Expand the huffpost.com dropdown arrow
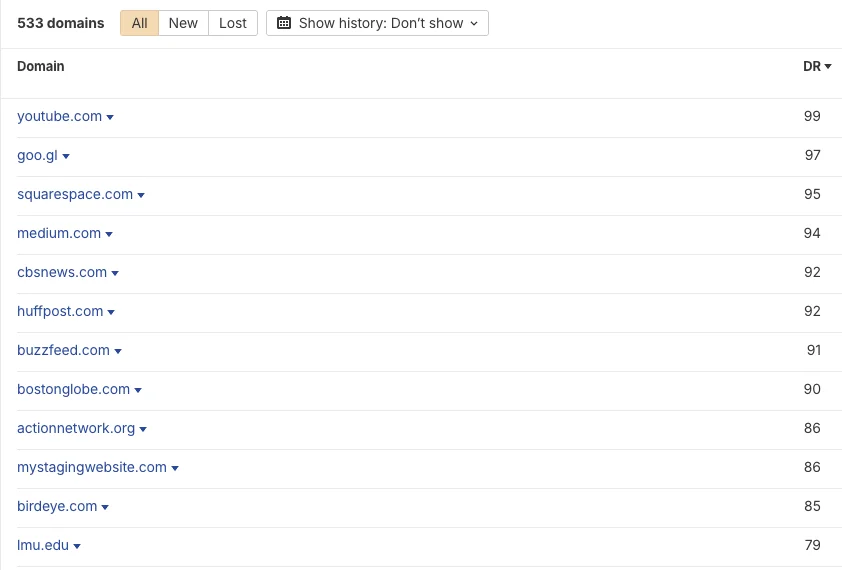 click(x=111, y=312)
